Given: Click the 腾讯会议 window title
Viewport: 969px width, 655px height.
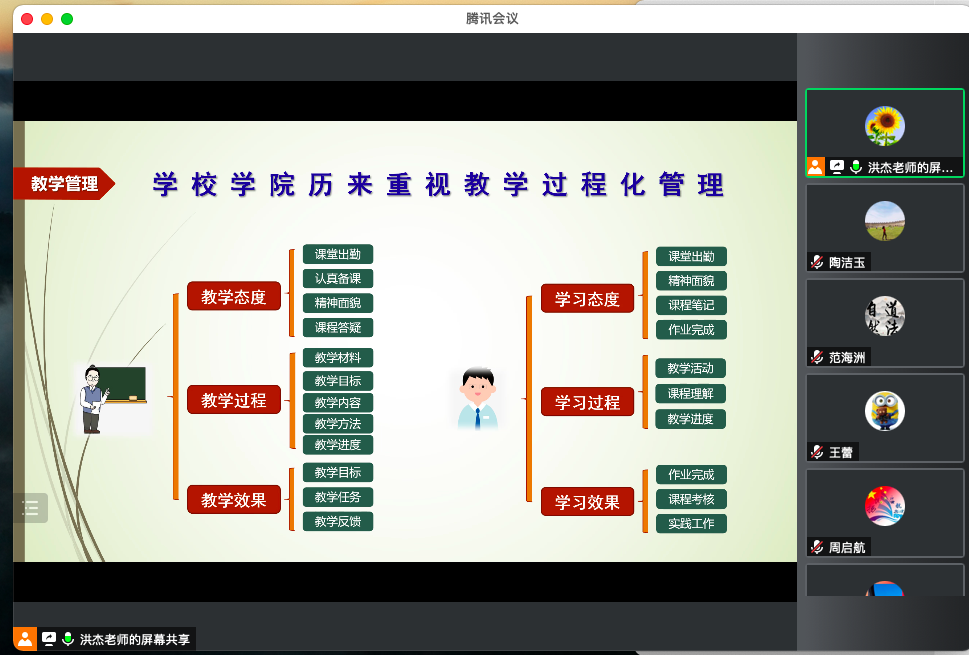Looking at the screenshot, I should tap(492, 19).
